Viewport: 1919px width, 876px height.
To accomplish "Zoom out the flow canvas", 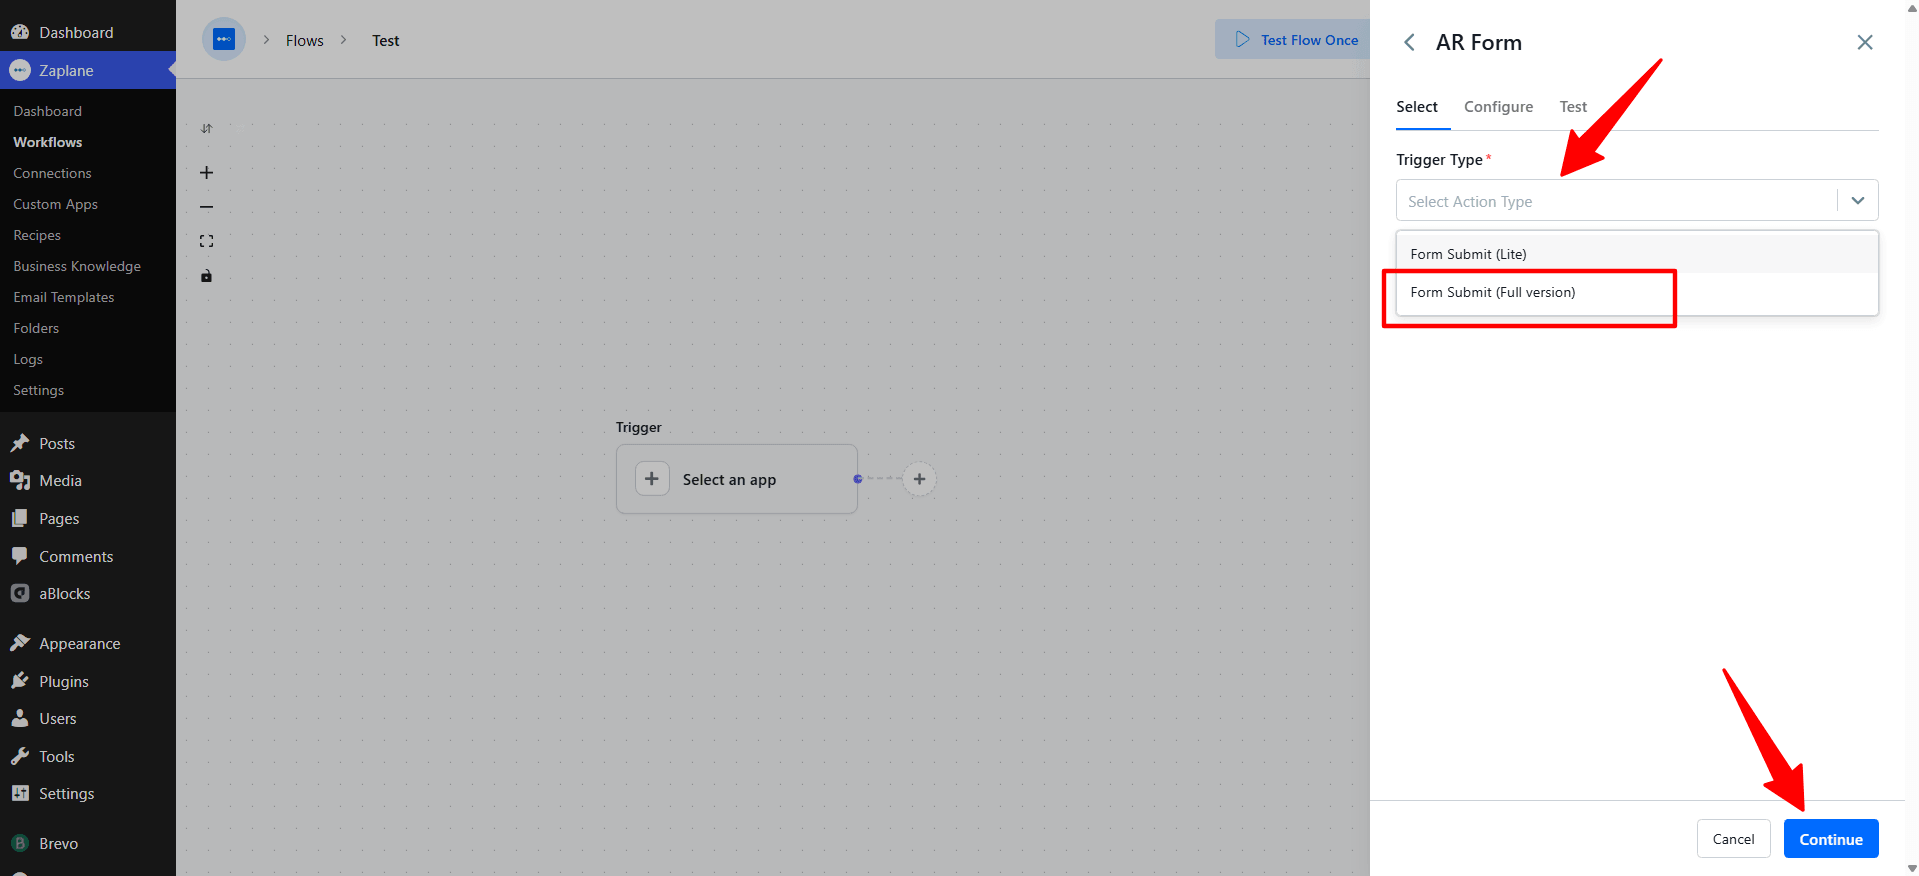I will [x=206, y=207].
